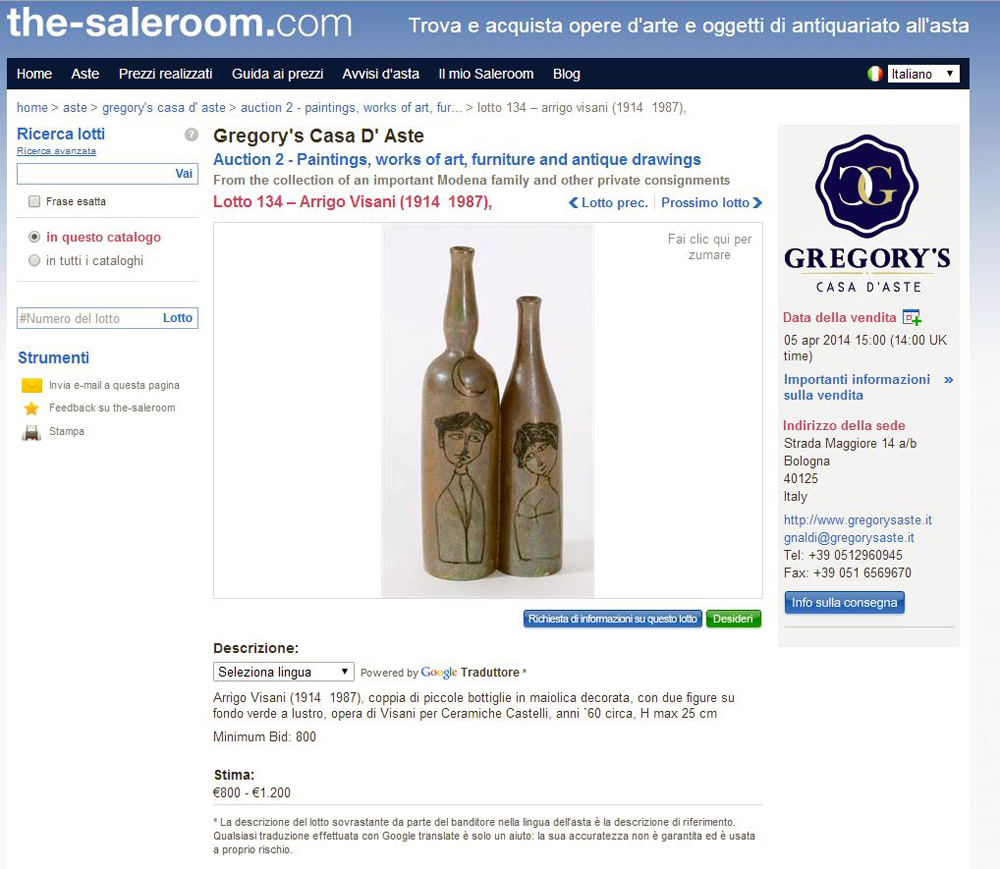The image size is (1000, 869).
Task: Open the Prezzi realizzati menu item
Action: 166,74
